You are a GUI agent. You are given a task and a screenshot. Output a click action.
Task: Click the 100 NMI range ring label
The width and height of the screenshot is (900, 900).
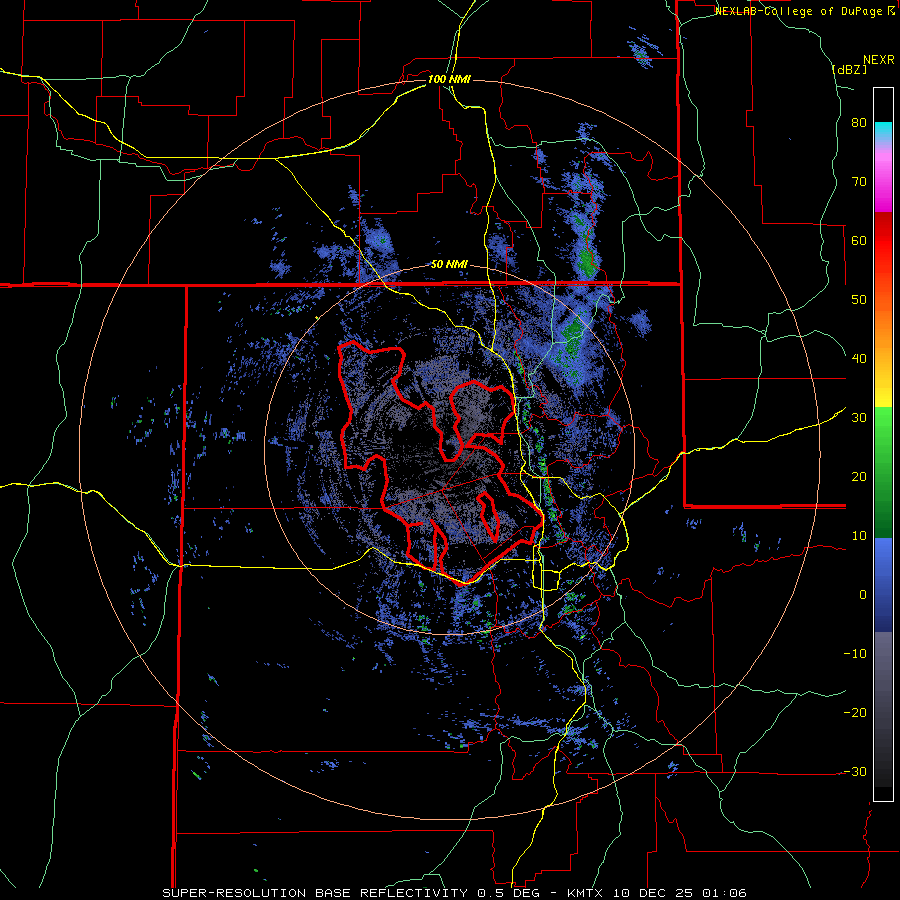click(x=449, y=79)
